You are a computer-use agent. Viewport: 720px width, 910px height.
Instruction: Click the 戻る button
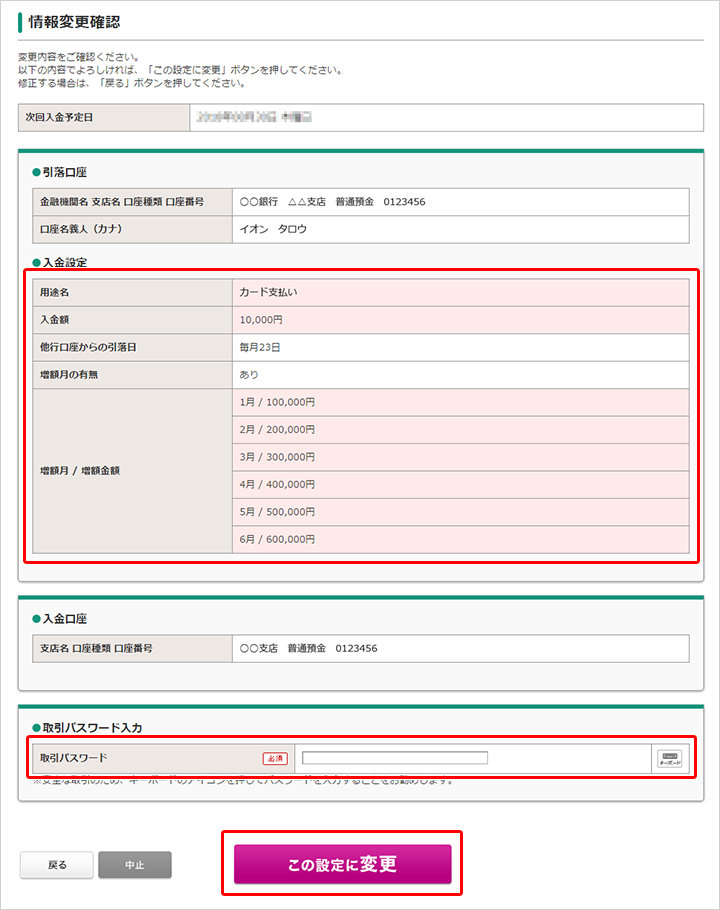click(57, 865)
